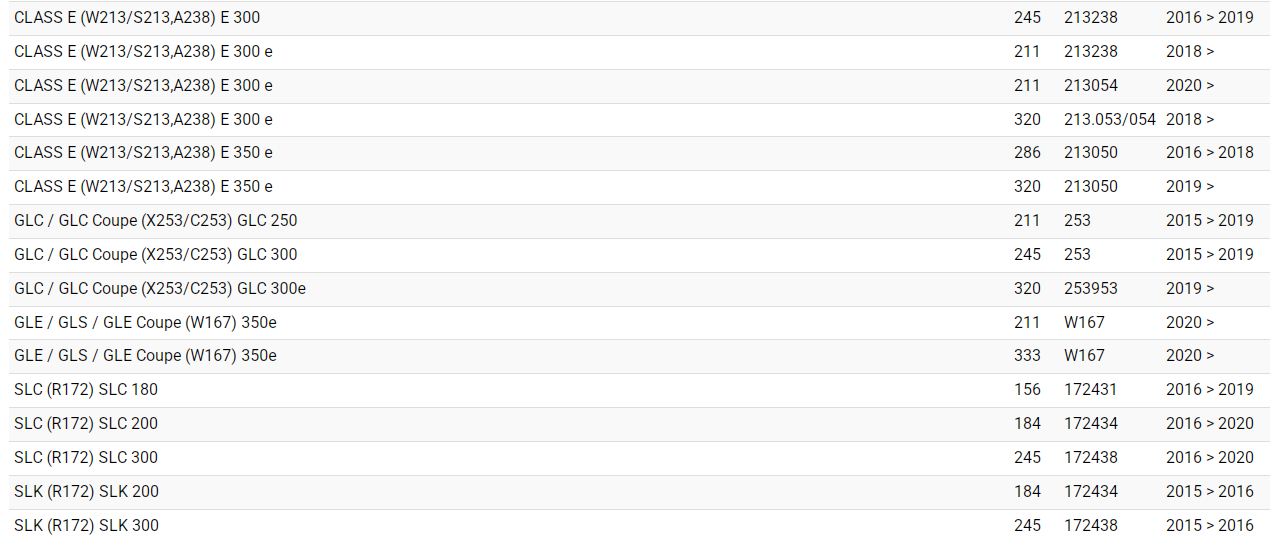
Task: Click the GLE 350e row with 211 power
Action: coord(145,323)
